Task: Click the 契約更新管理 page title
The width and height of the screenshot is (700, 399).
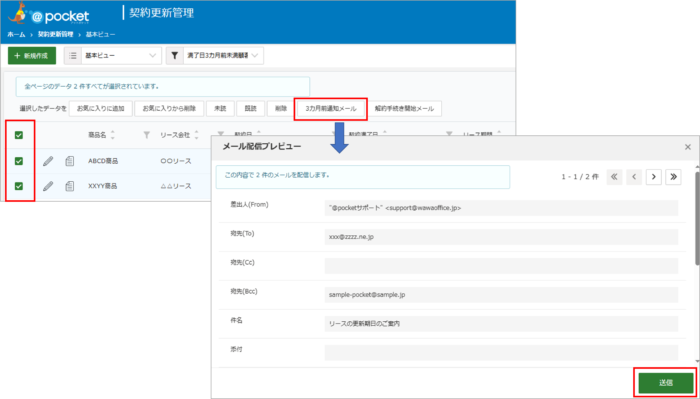Action: 162,13
